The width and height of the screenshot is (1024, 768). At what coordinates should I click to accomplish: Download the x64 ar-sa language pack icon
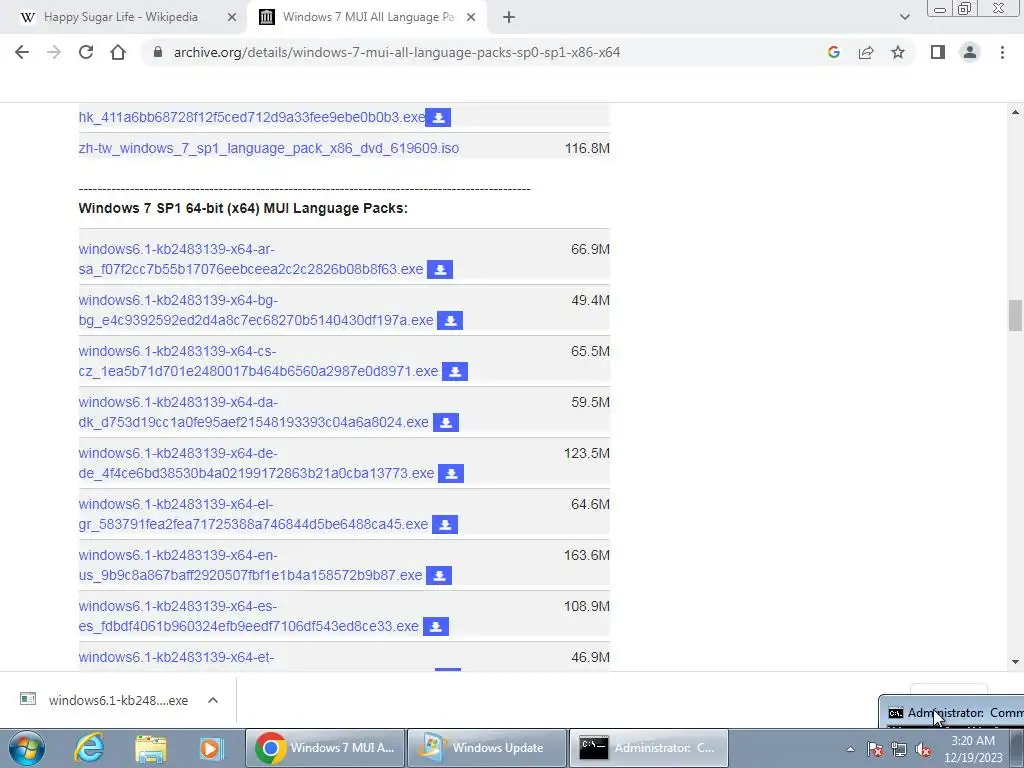coord(440,270)
